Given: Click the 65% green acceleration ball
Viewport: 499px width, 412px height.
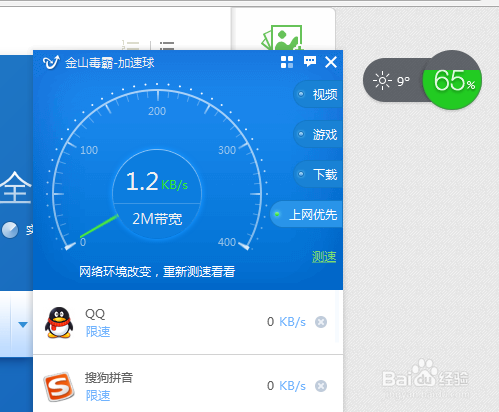Looking at the screenshot, I should pos(452,80).
